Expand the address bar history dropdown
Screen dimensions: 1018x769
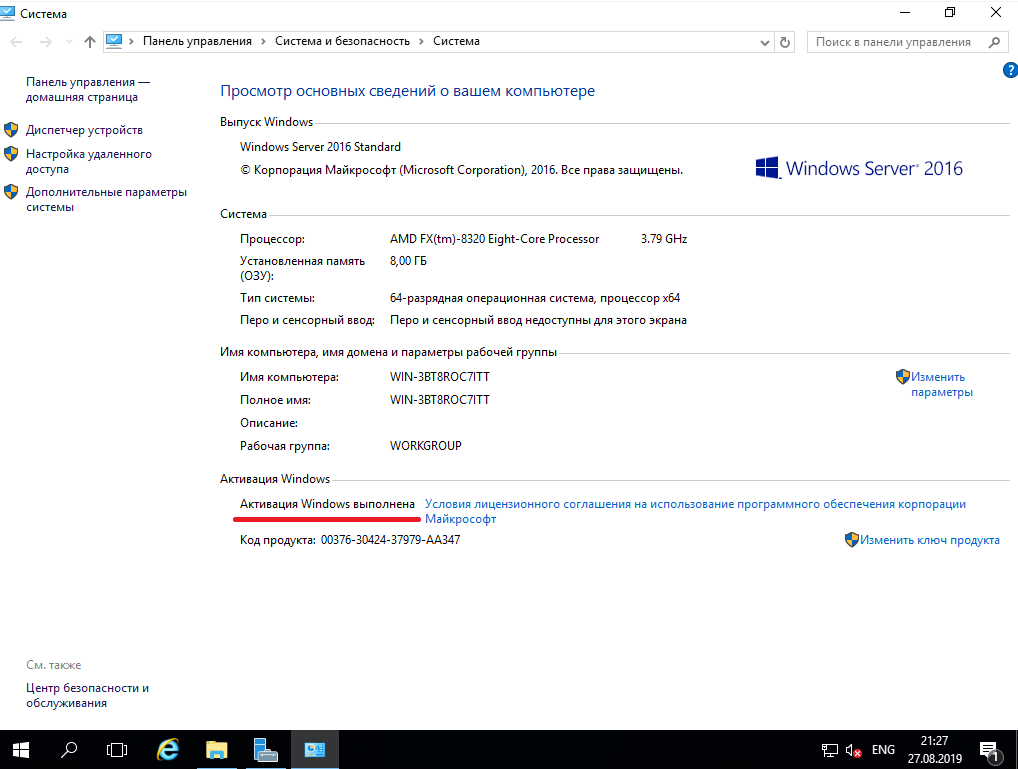(x=764, y=42)
